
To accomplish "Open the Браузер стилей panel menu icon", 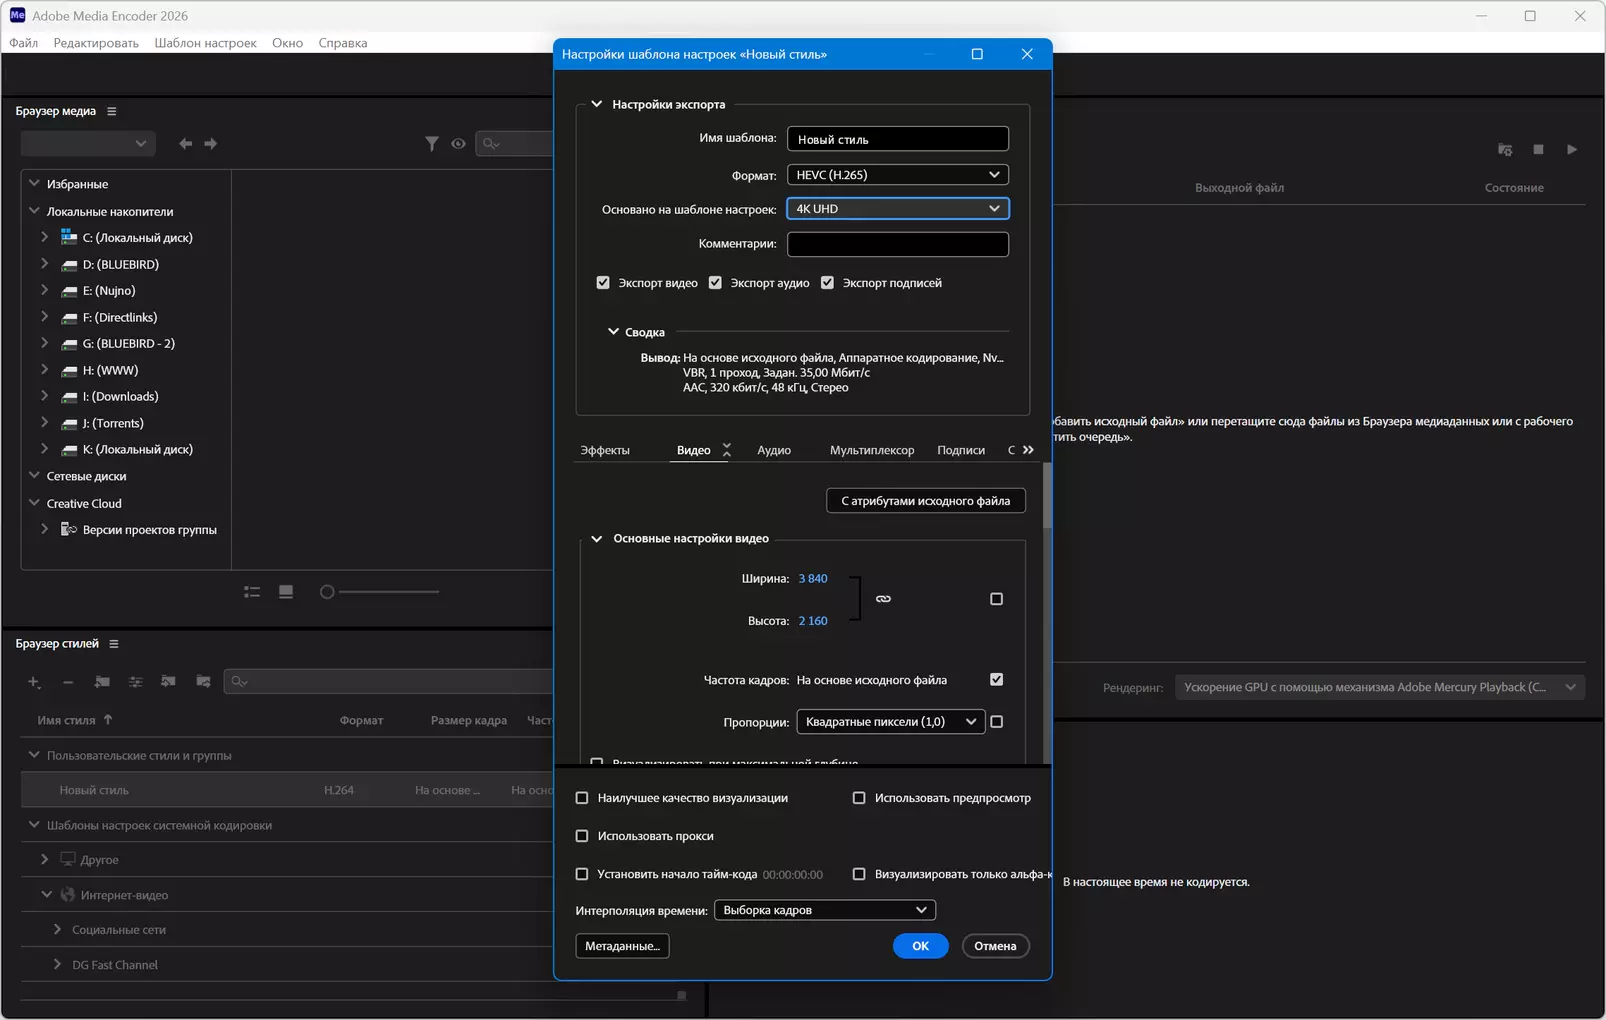I will [114, 644].
